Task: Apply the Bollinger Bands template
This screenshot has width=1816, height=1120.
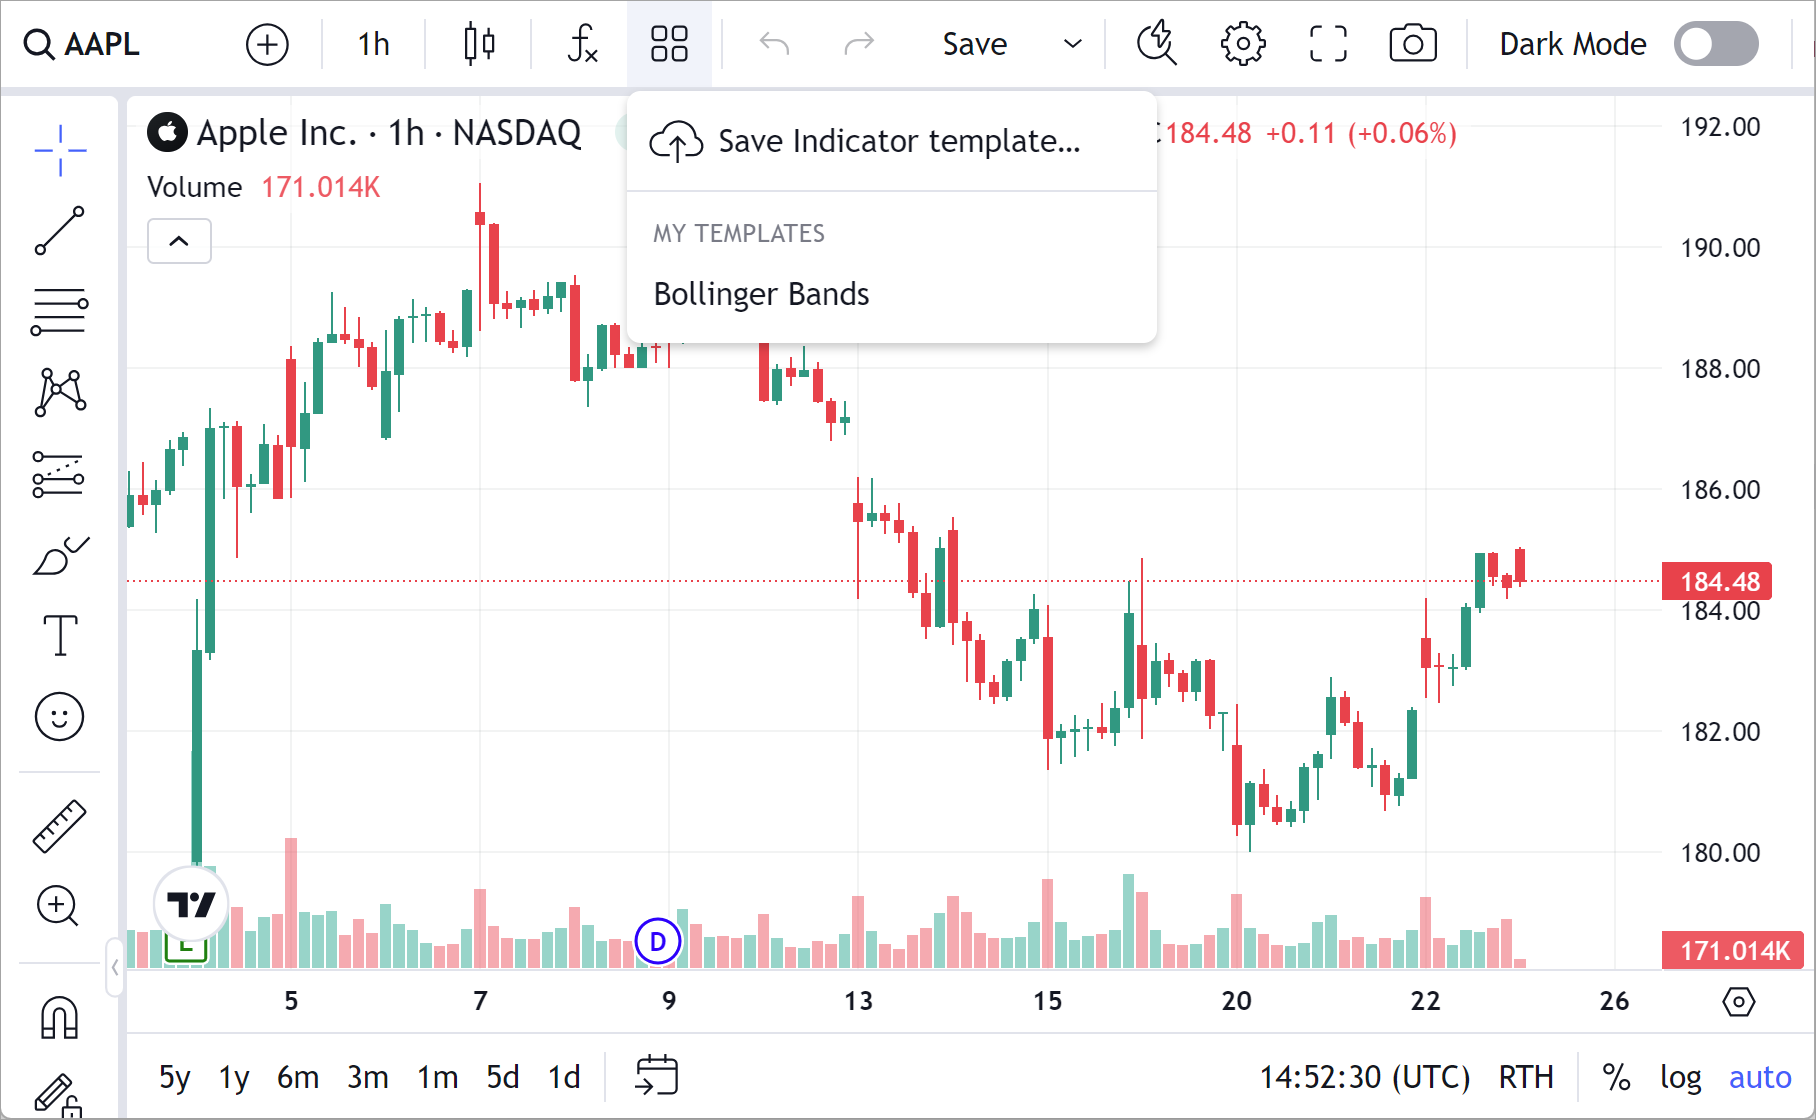Action: click(761, 293)
